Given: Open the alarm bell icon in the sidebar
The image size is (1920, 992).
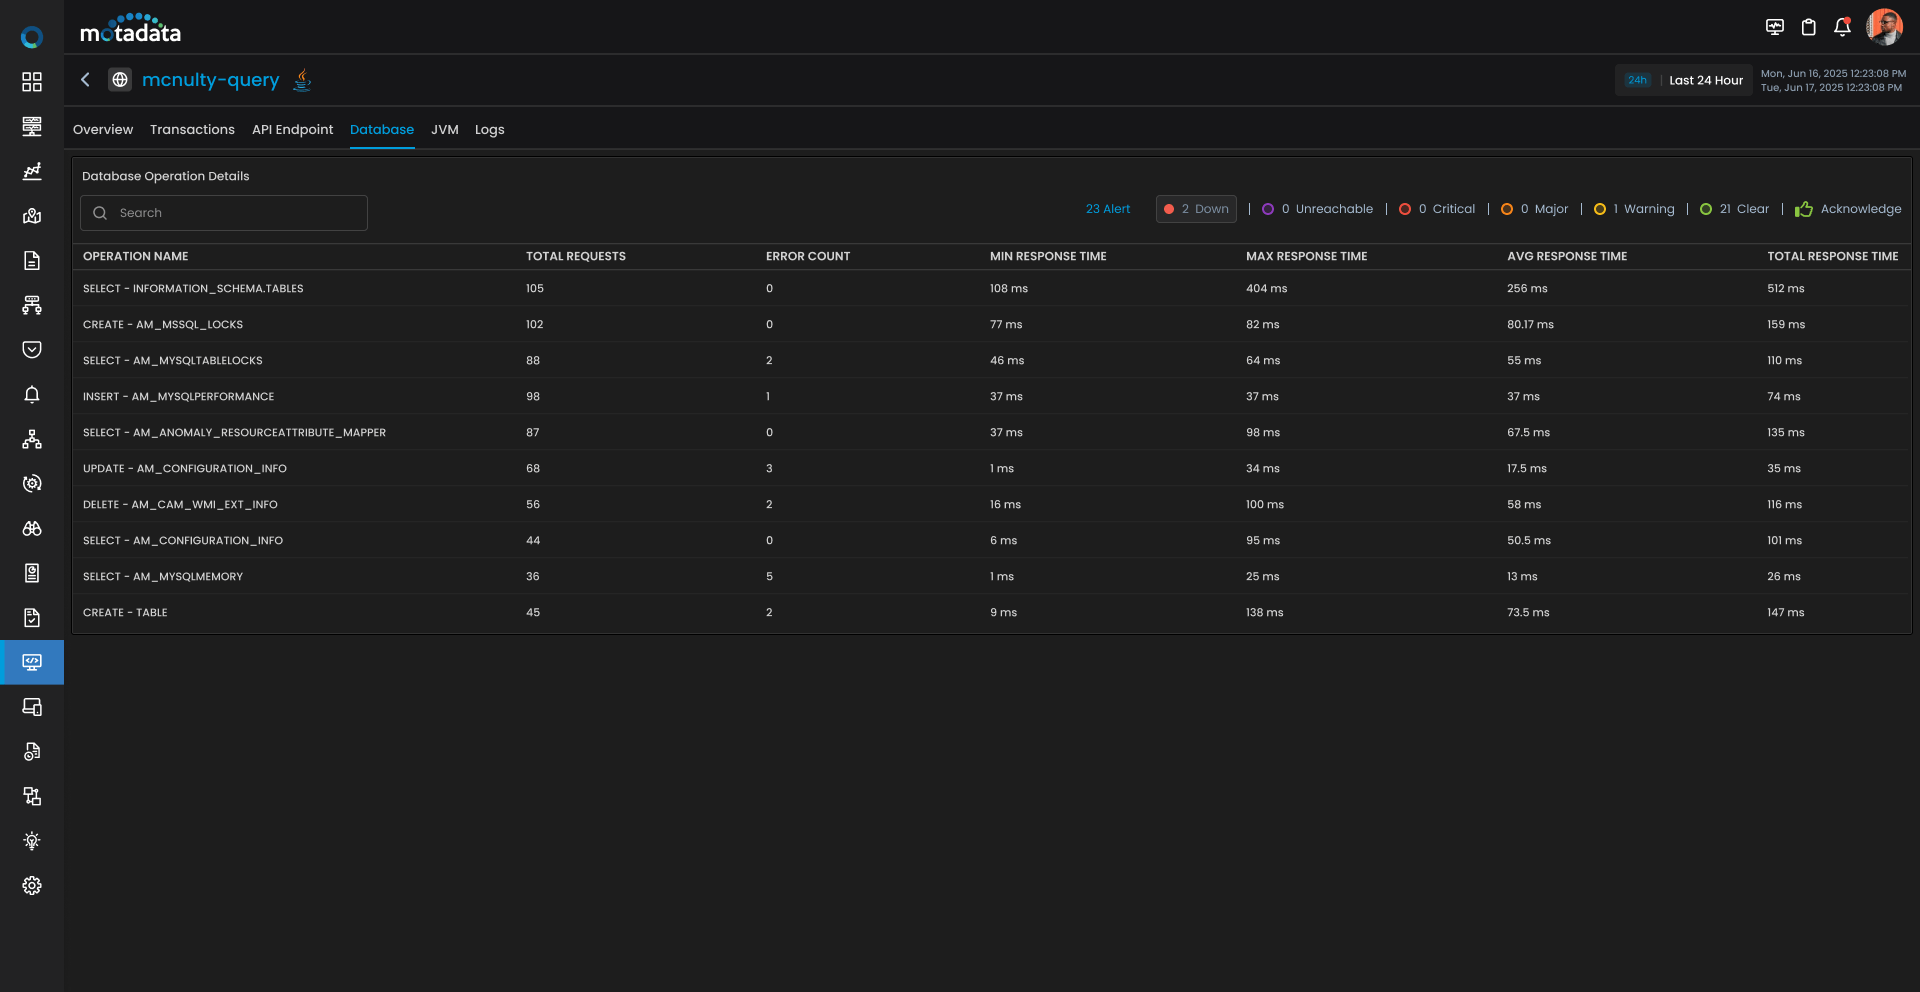Looking at the screenshot, I should (x=32, y=394).
